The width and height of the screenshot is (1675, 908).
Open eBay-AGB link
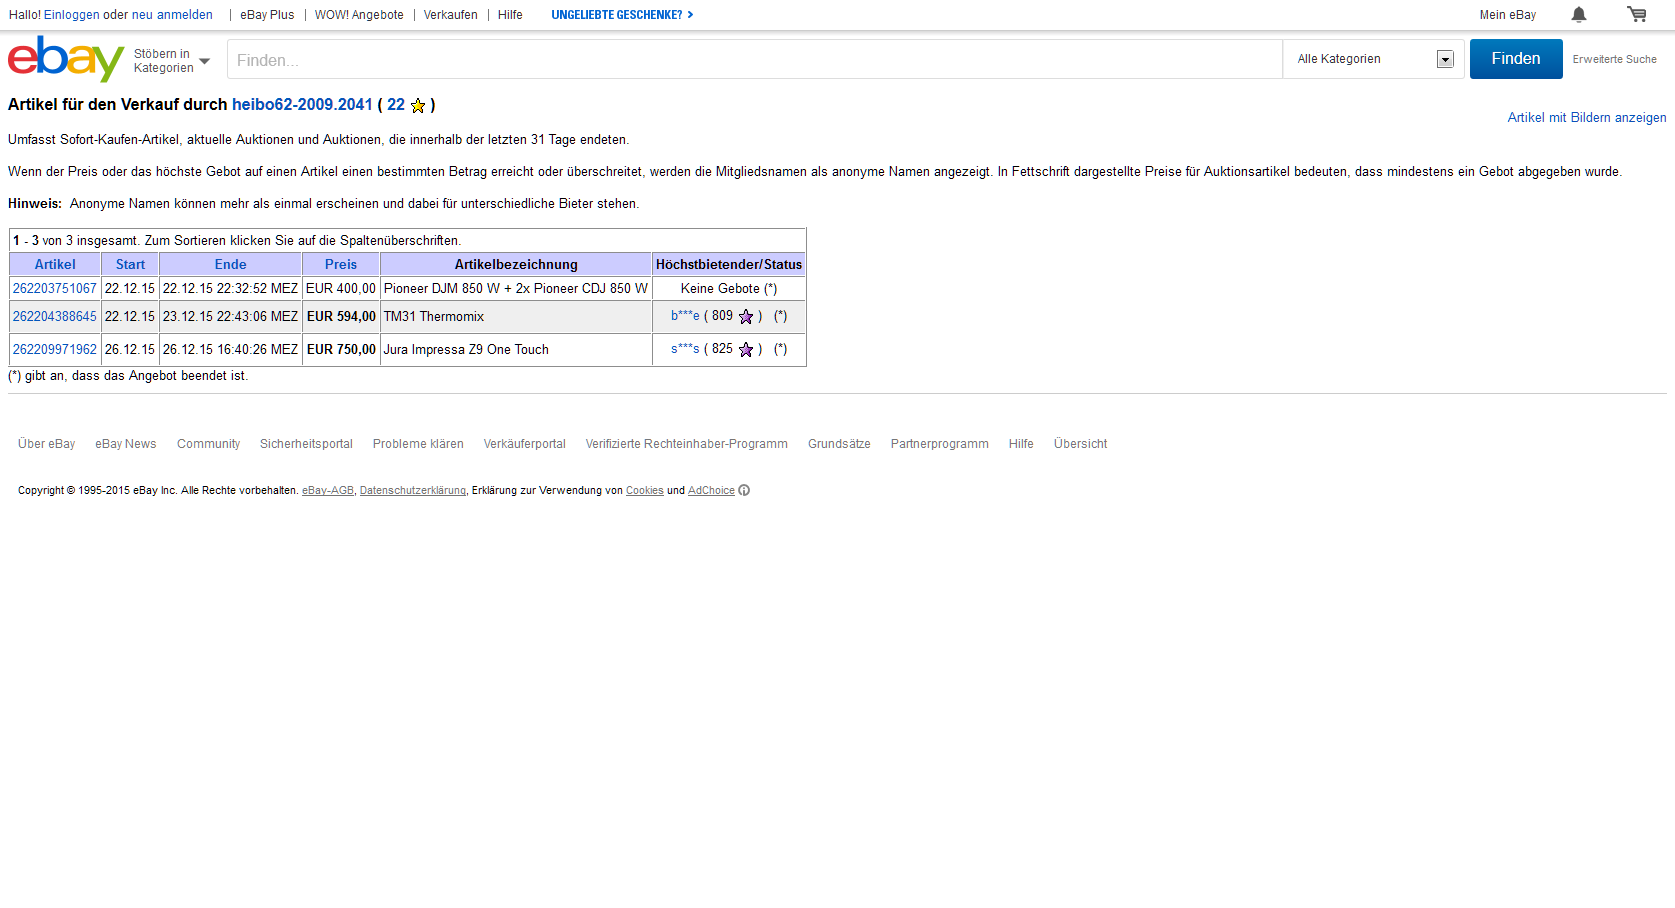[328, 491]
